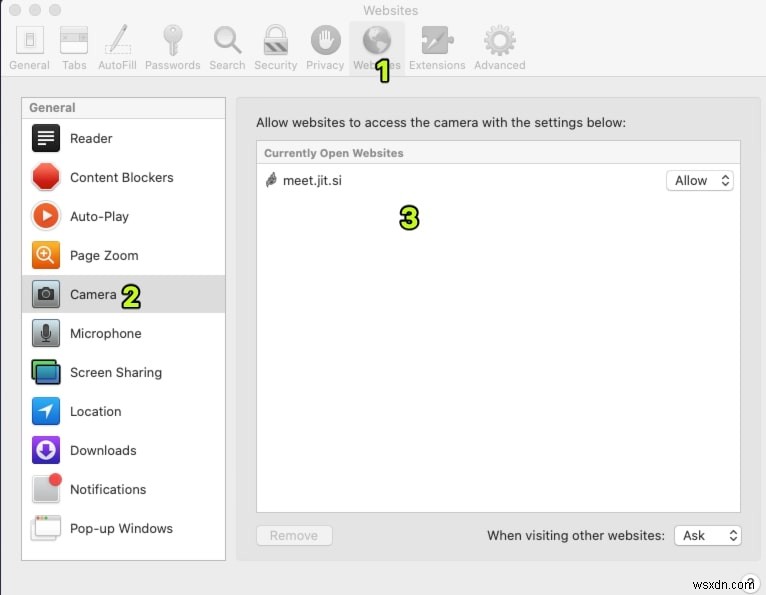Click the meet.jit.si site favicon

click(271, 180)
